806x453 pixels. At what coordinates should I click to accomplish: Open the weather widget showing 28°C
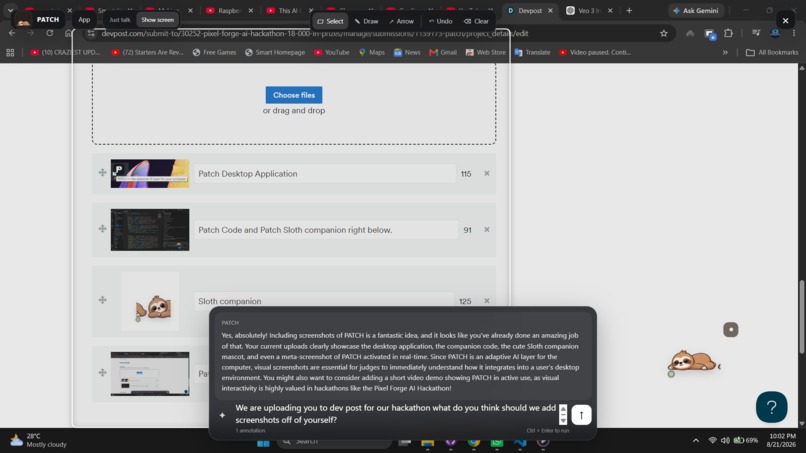point(39,440)
